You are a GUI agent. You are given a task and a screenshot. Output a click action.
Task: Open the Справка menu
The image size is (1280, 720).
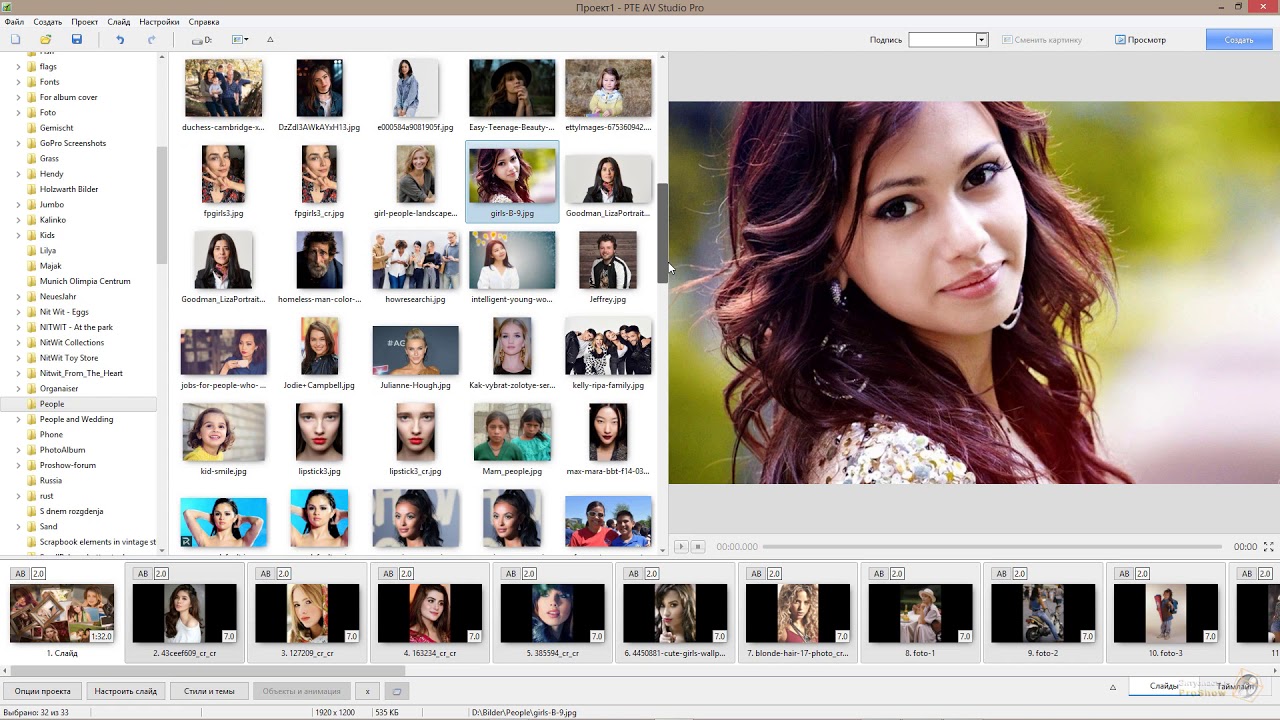[204, 22]
